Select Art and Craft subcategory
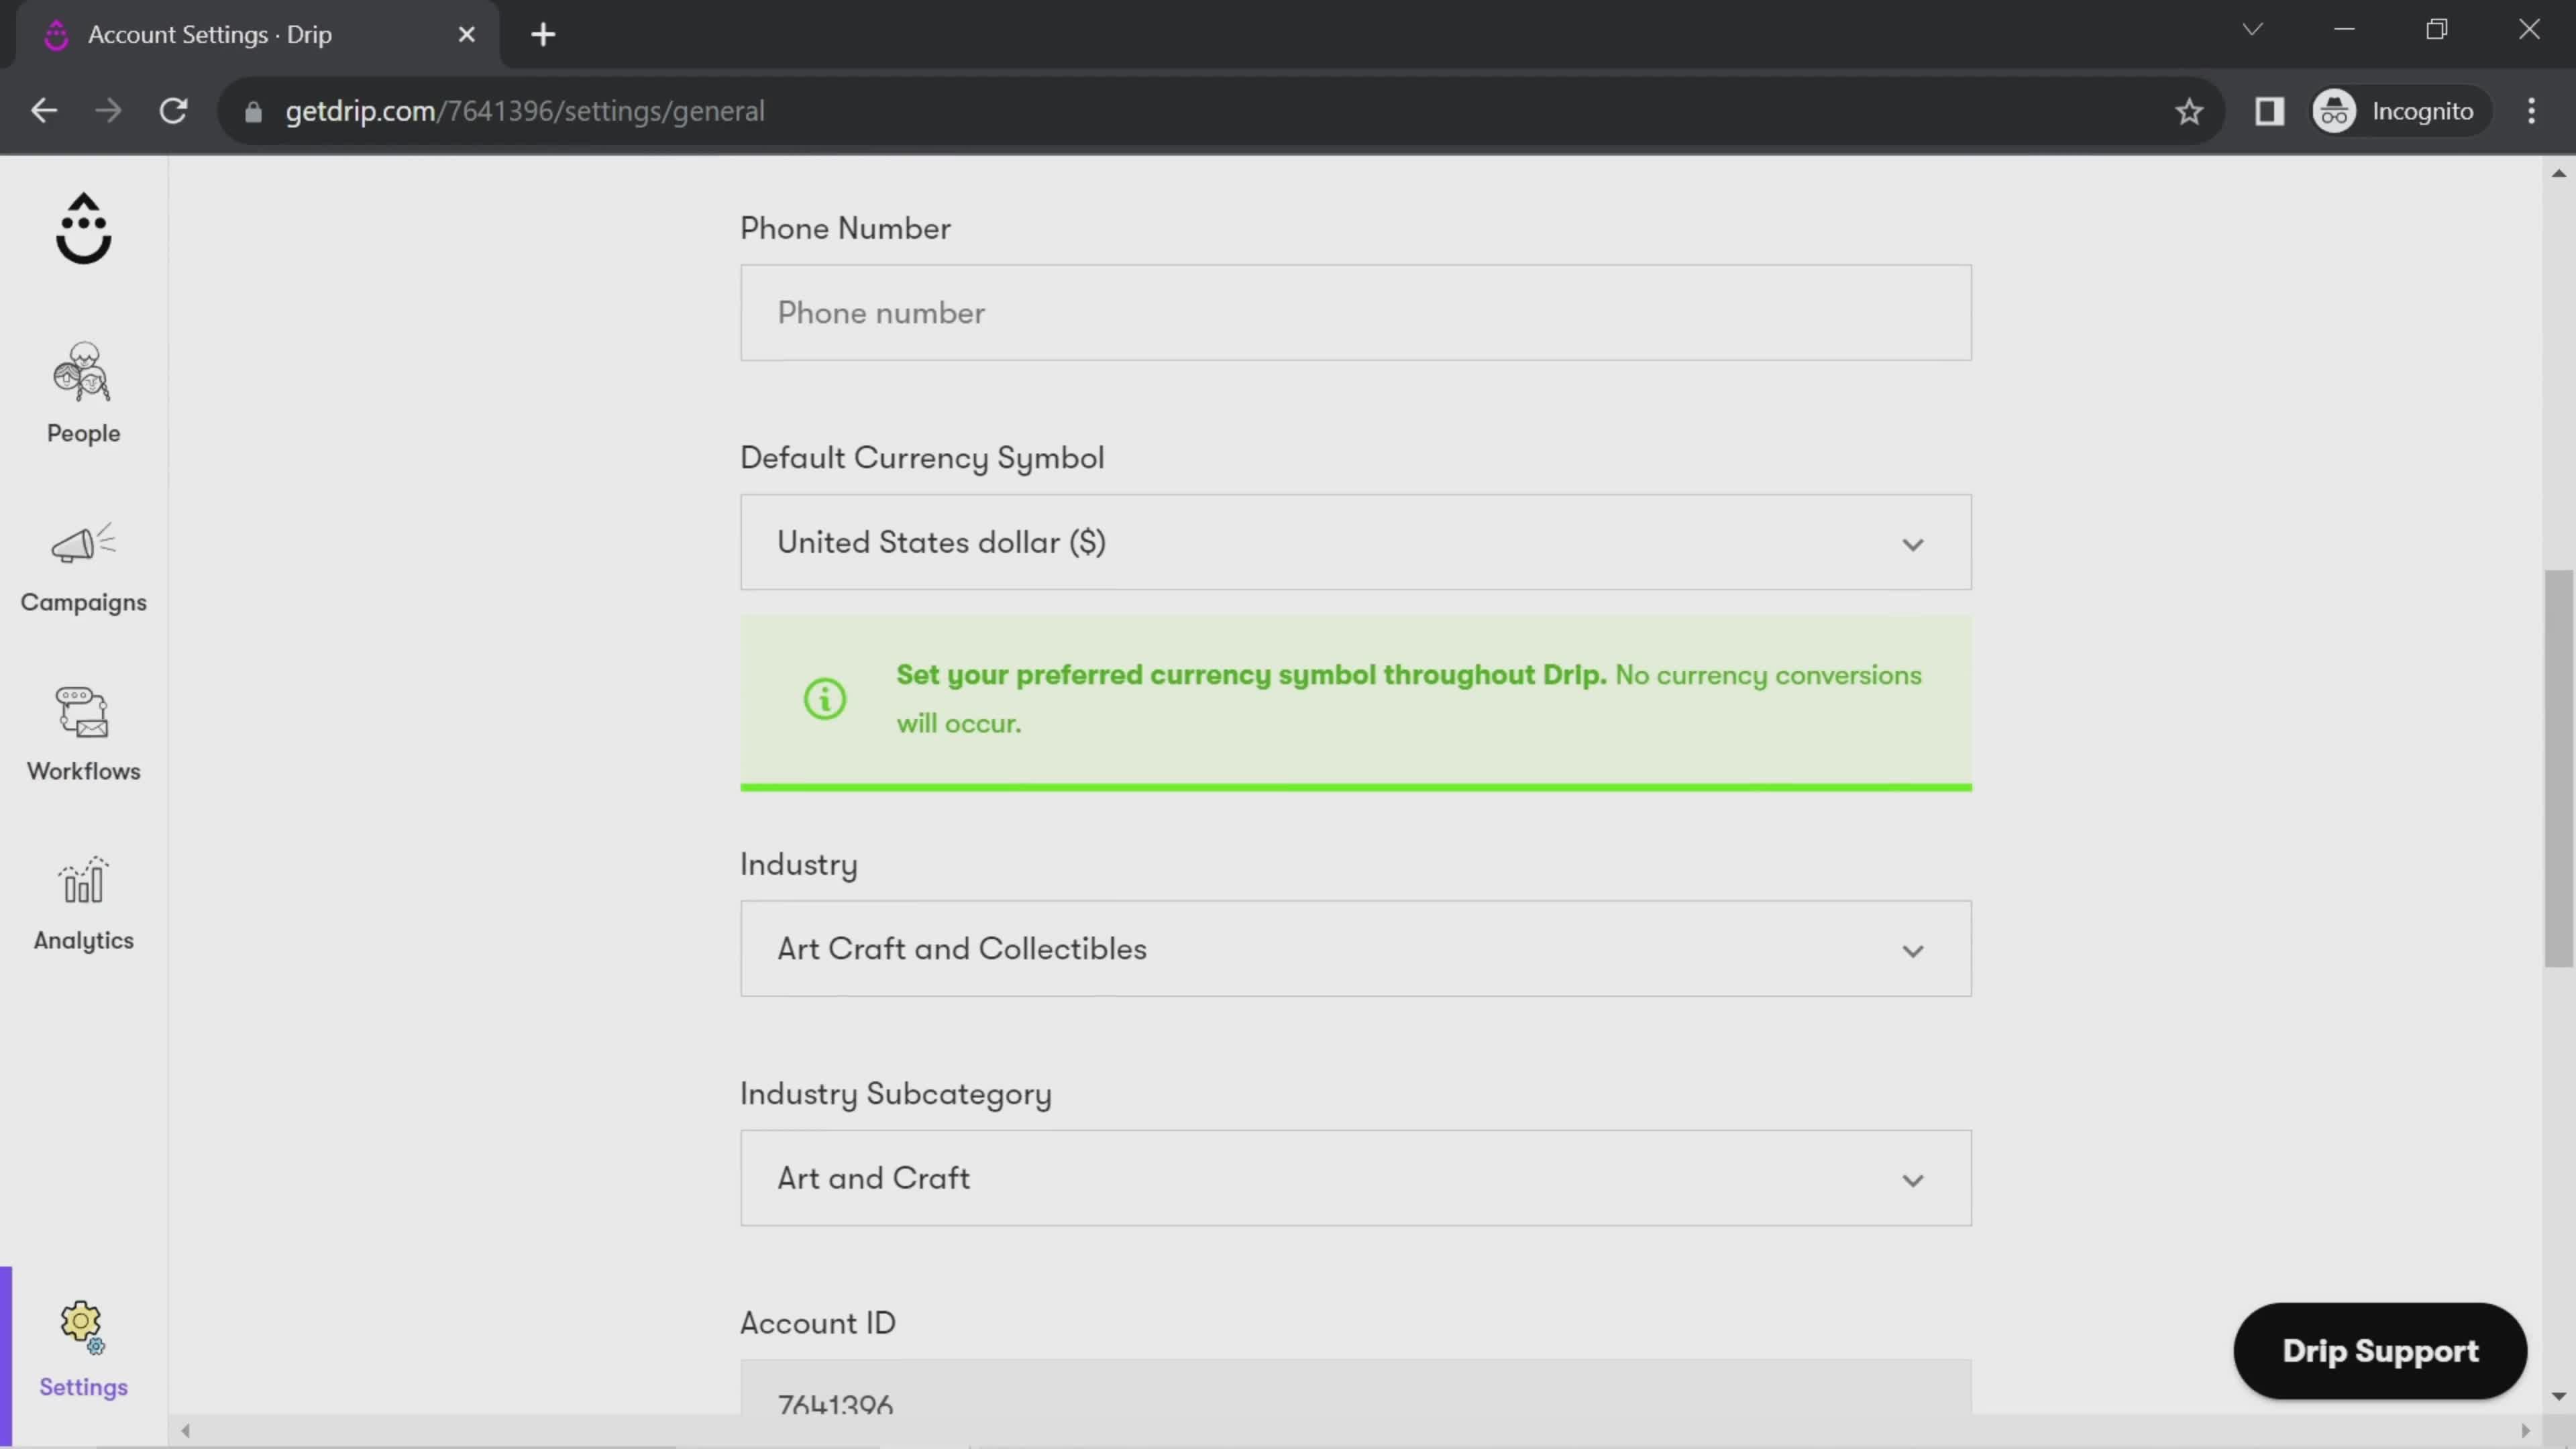 click(x=1355, y=1177)
